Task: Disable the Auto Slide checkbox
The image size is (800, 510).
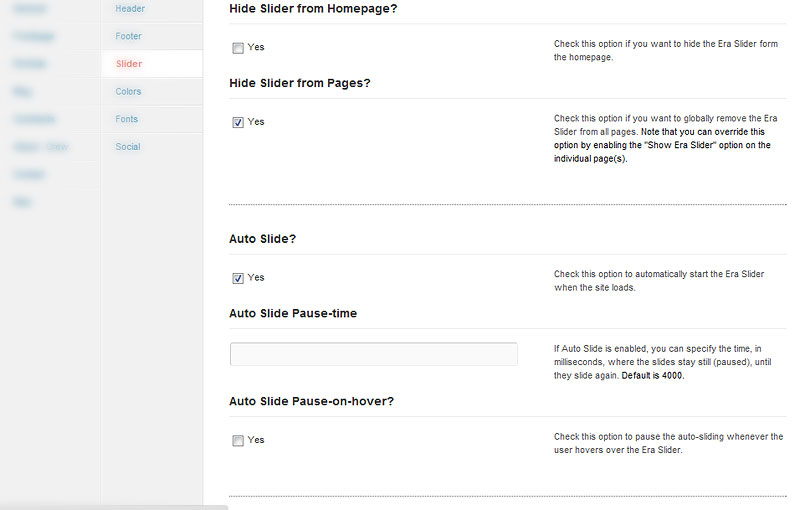Action: pos(238,278)
